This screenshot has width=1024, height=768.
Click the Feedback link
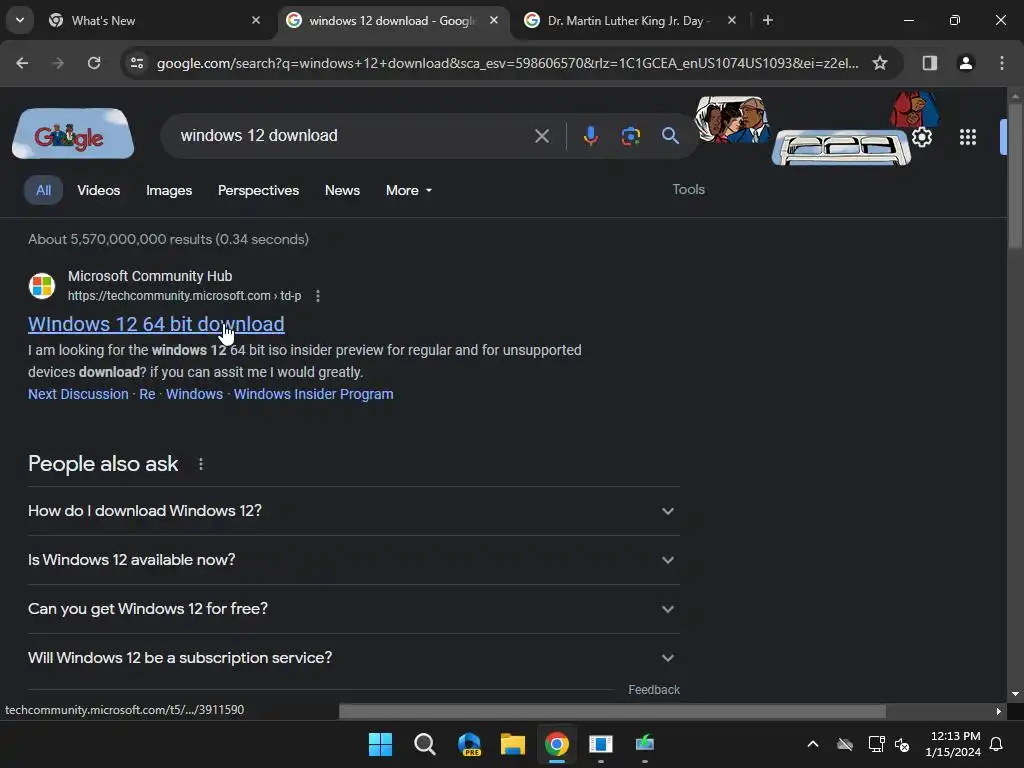click(x=654, y=690)
